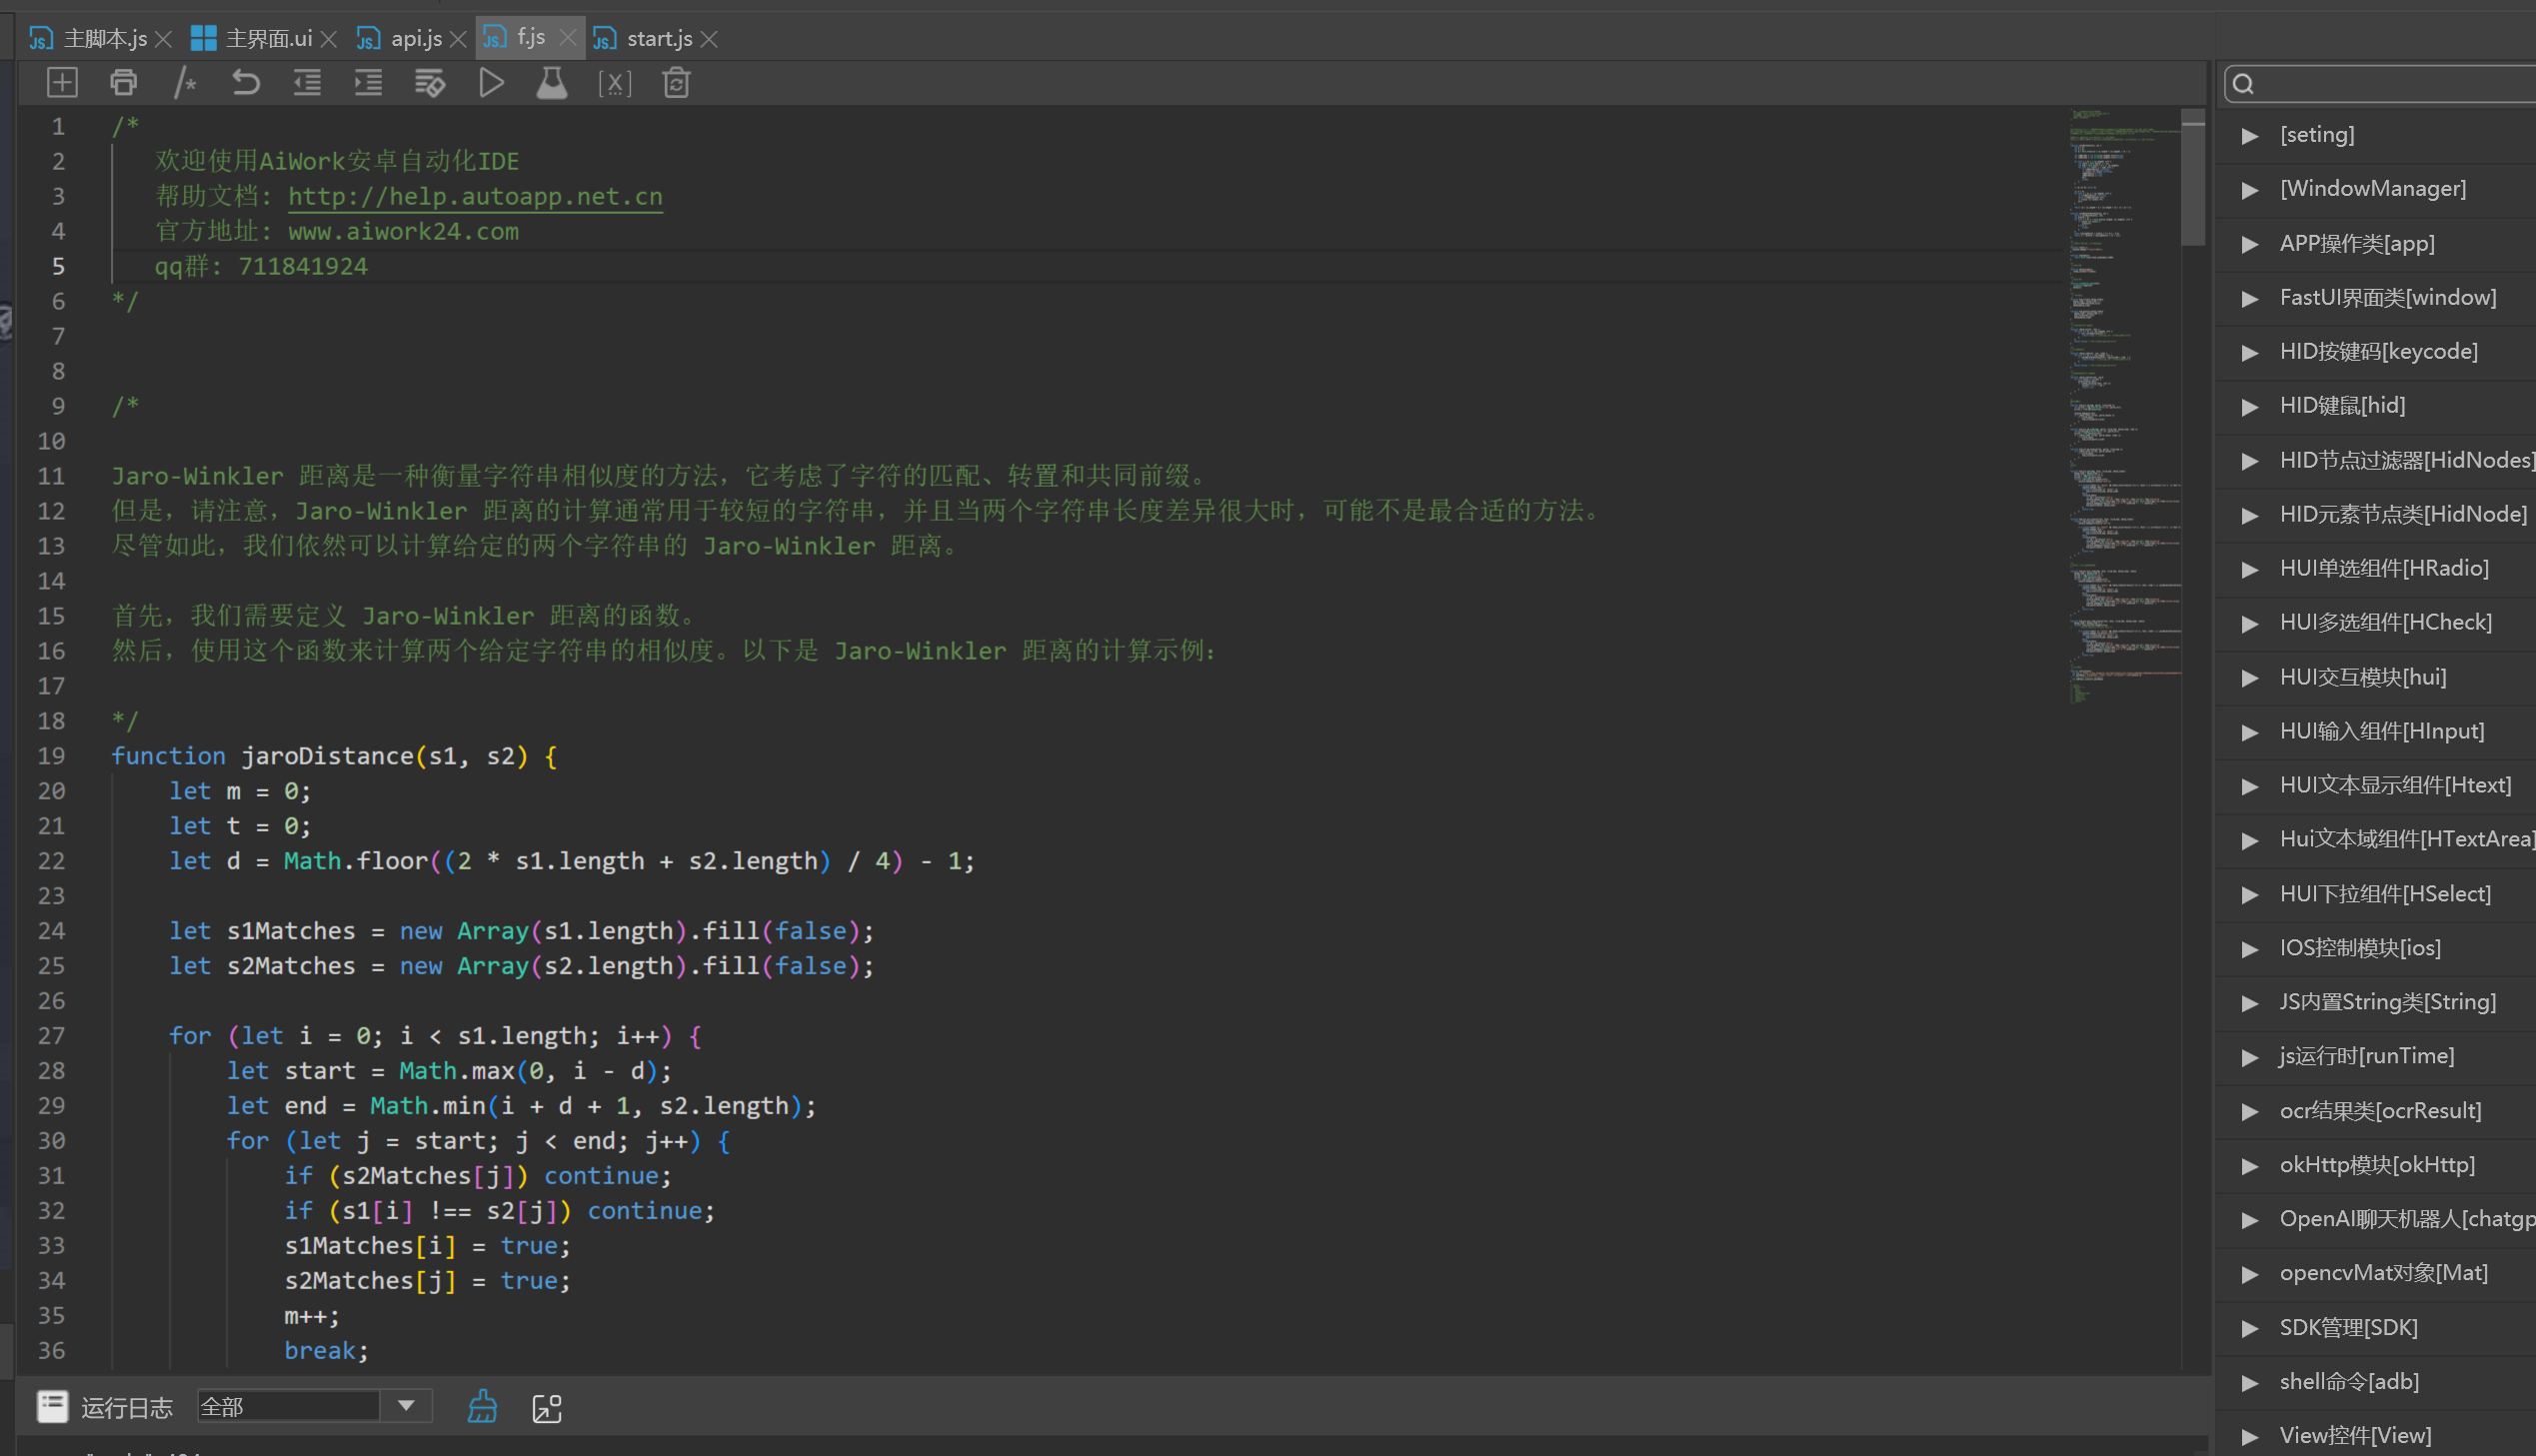Expand JS内置String类[String] node

pos(2250,1003)
